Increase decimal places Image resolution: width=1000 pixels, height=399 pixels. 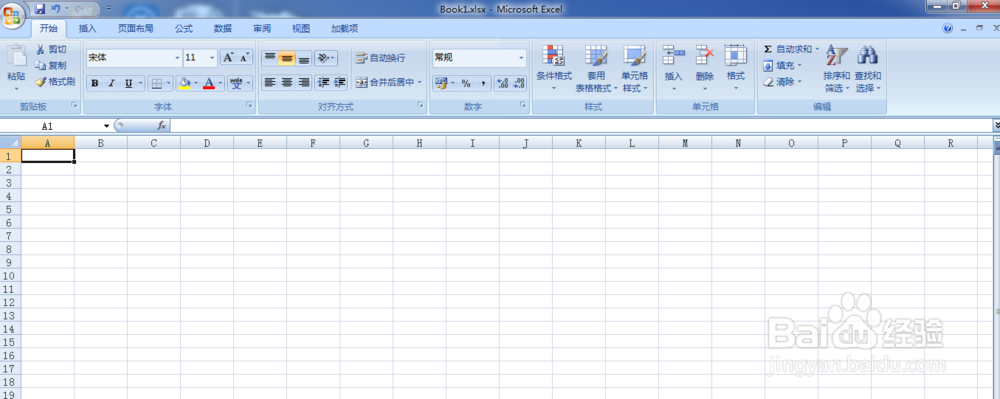(x=503, y=83)
